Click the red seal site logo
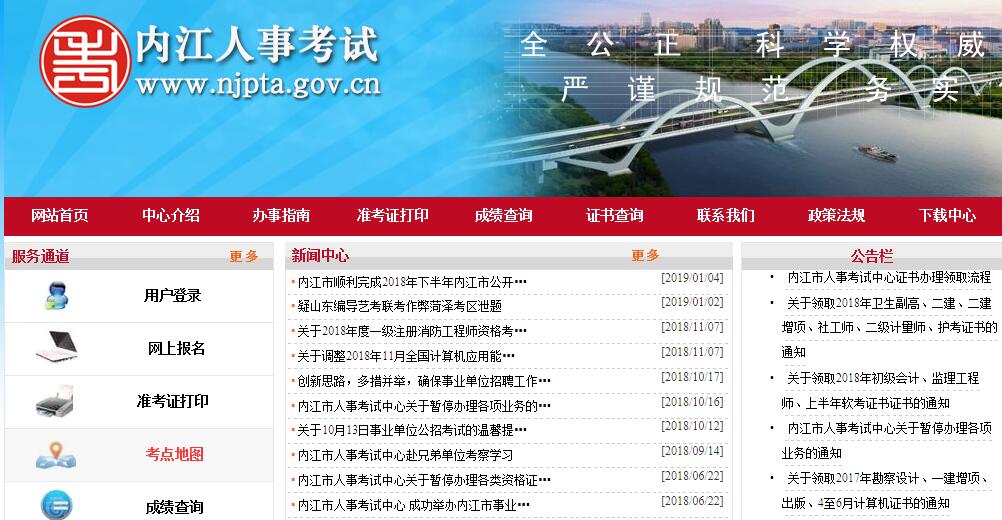1002x520 pixels. point(85,63)
